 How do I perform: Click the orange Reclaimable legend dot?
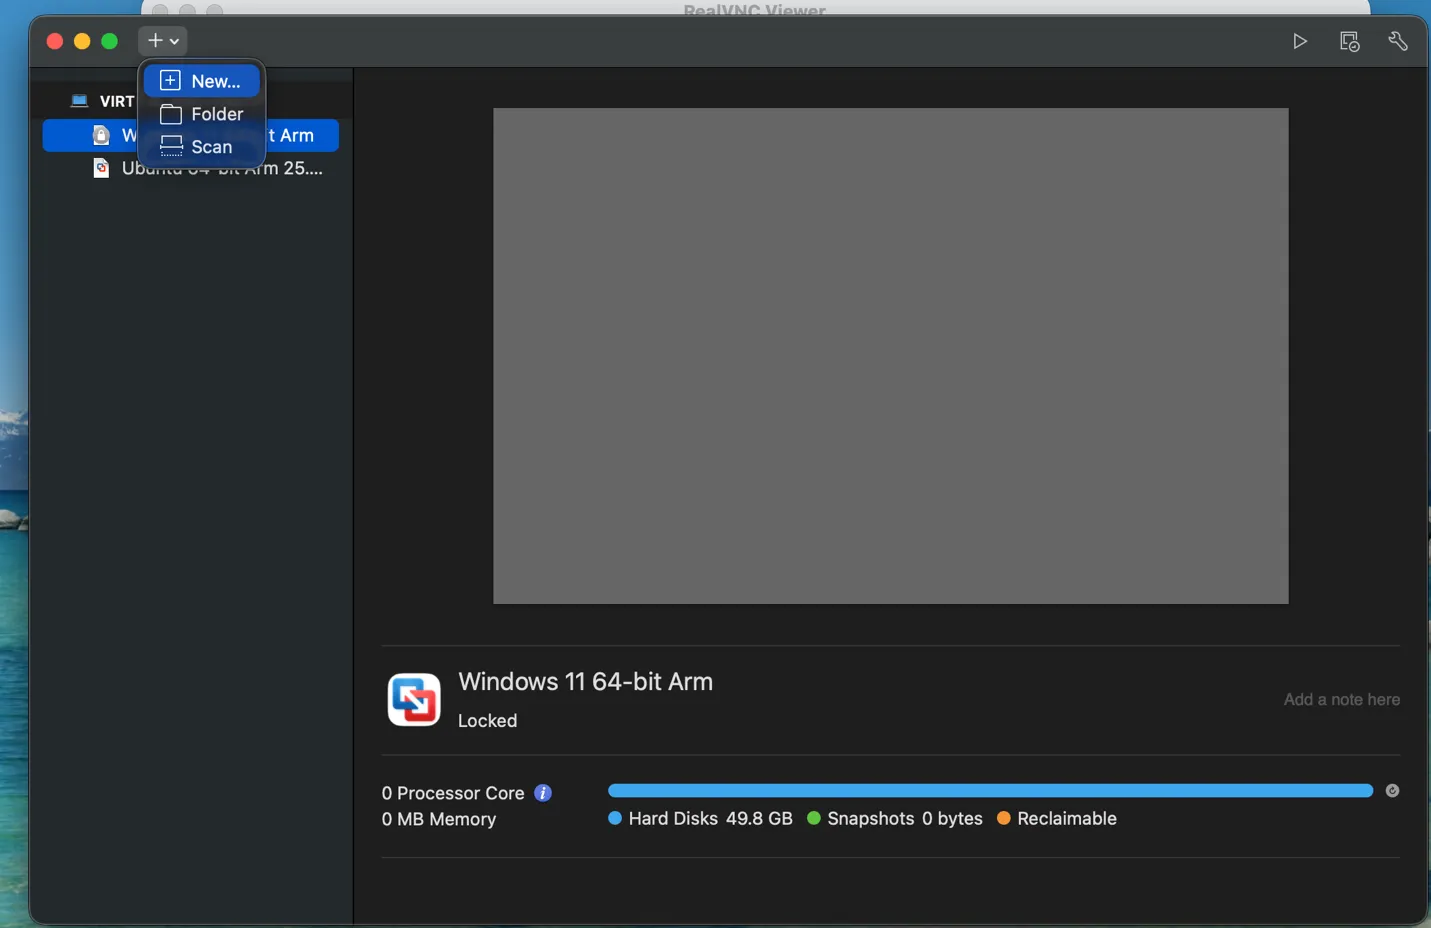click(1004, 818)
